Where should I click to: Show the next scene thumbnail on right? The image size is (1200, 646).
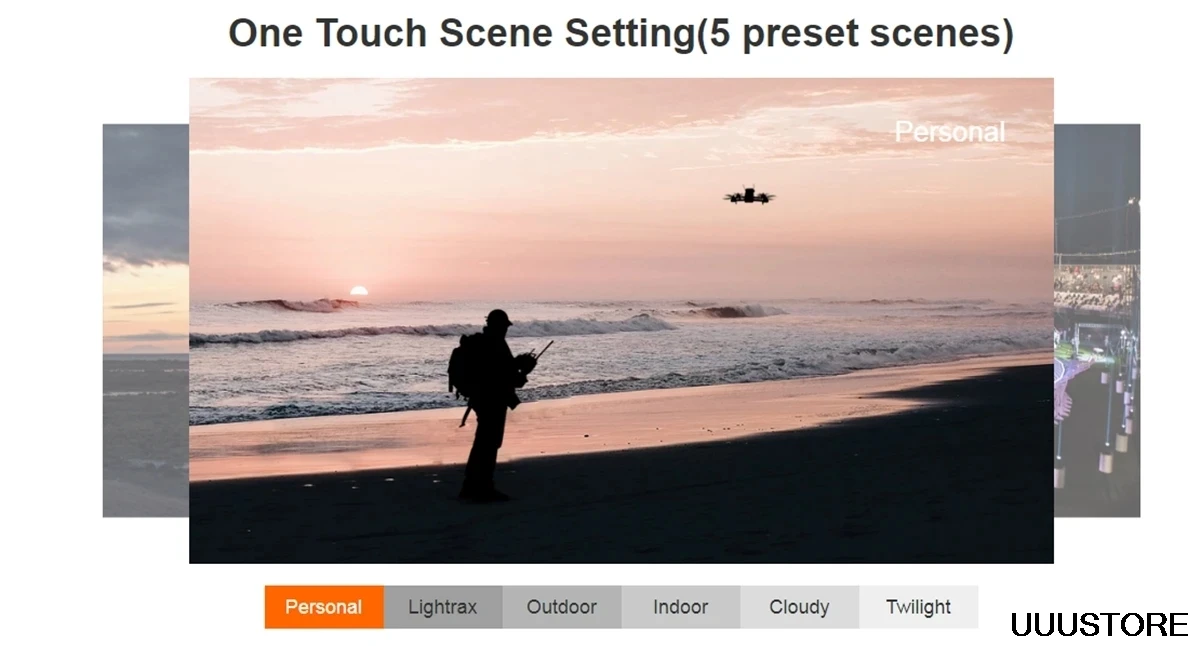click(1097, 320)
